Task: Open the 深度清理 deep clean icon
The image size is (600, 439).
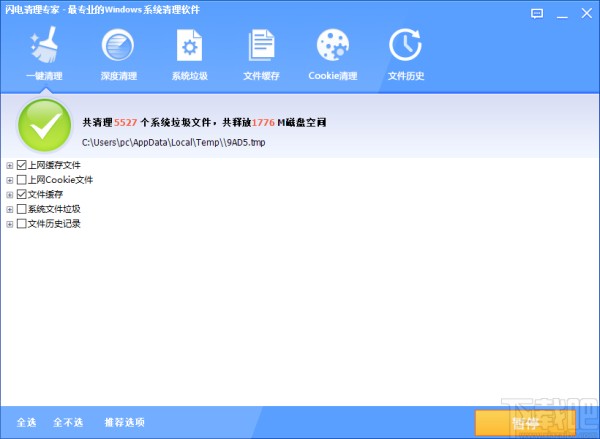Action: pyautogui.click(x=118, y=45)
